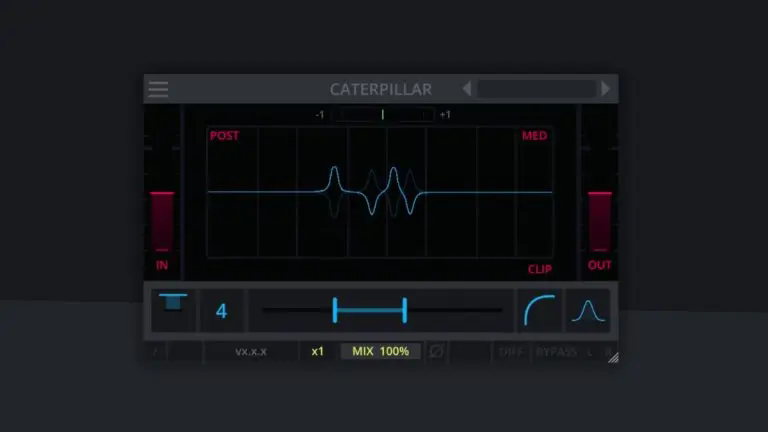Toggle the BYPASS button
768x432 pixels.
point(556,352)
